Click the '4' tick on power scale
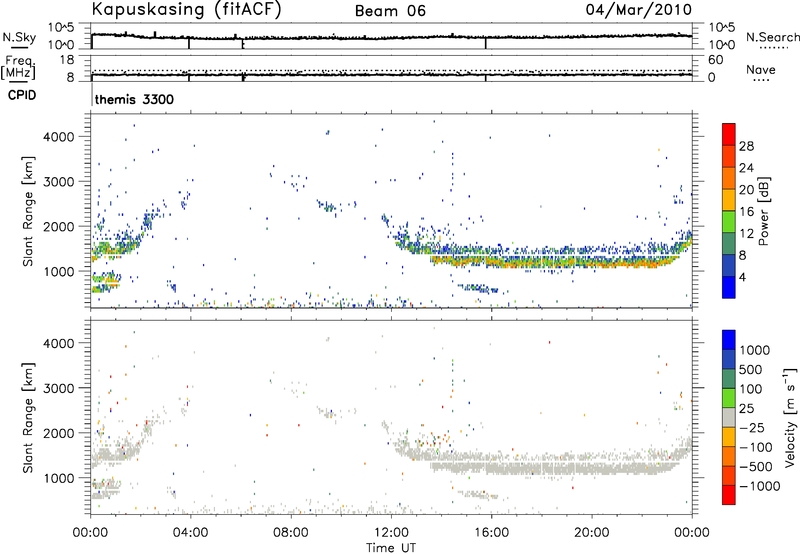Image resolution: width=800 pixels, height=554 pixels. pyautogui.click(x=742, y=277)
